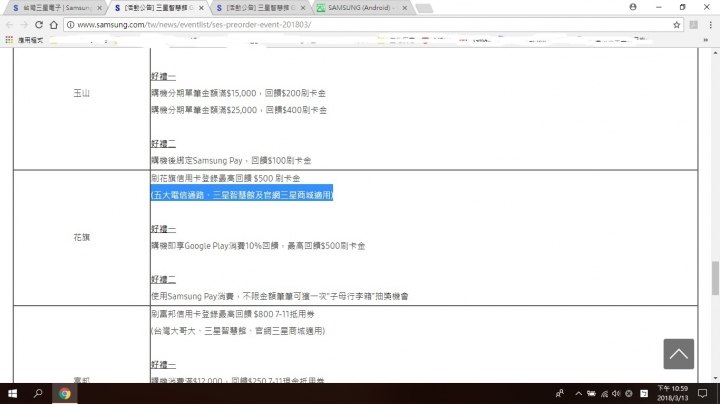The height and width of the screenshot is (404, 720).
Task: Close the third event tab
Action: point(303,8)
